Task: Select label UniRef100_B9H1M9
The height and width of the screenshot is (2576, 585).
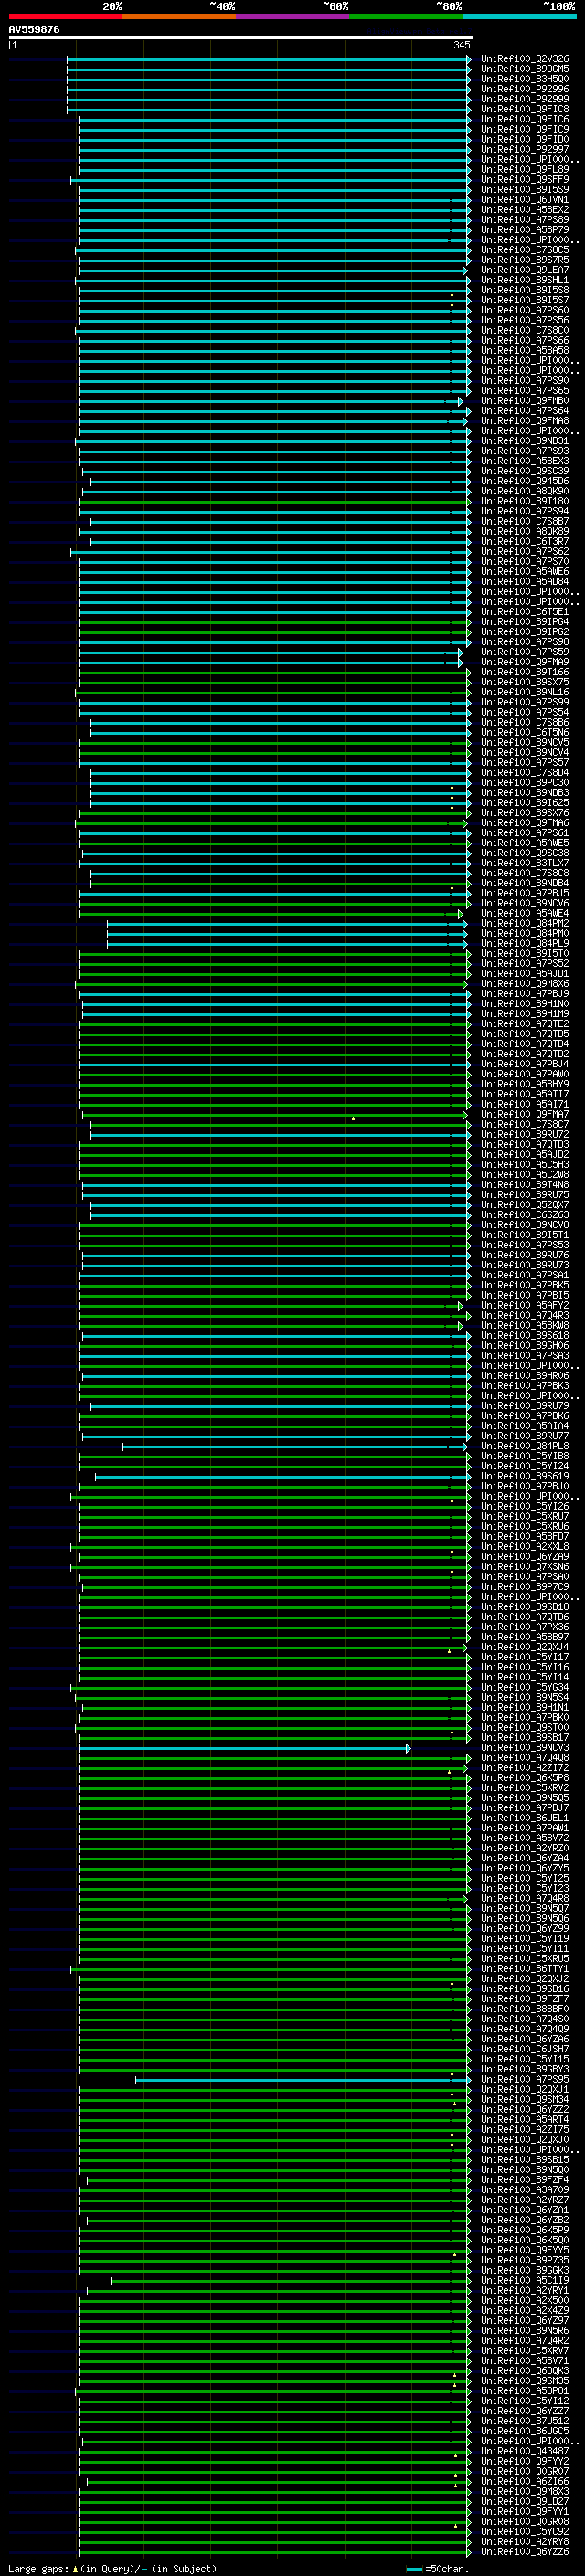Action: [525, 1014]
